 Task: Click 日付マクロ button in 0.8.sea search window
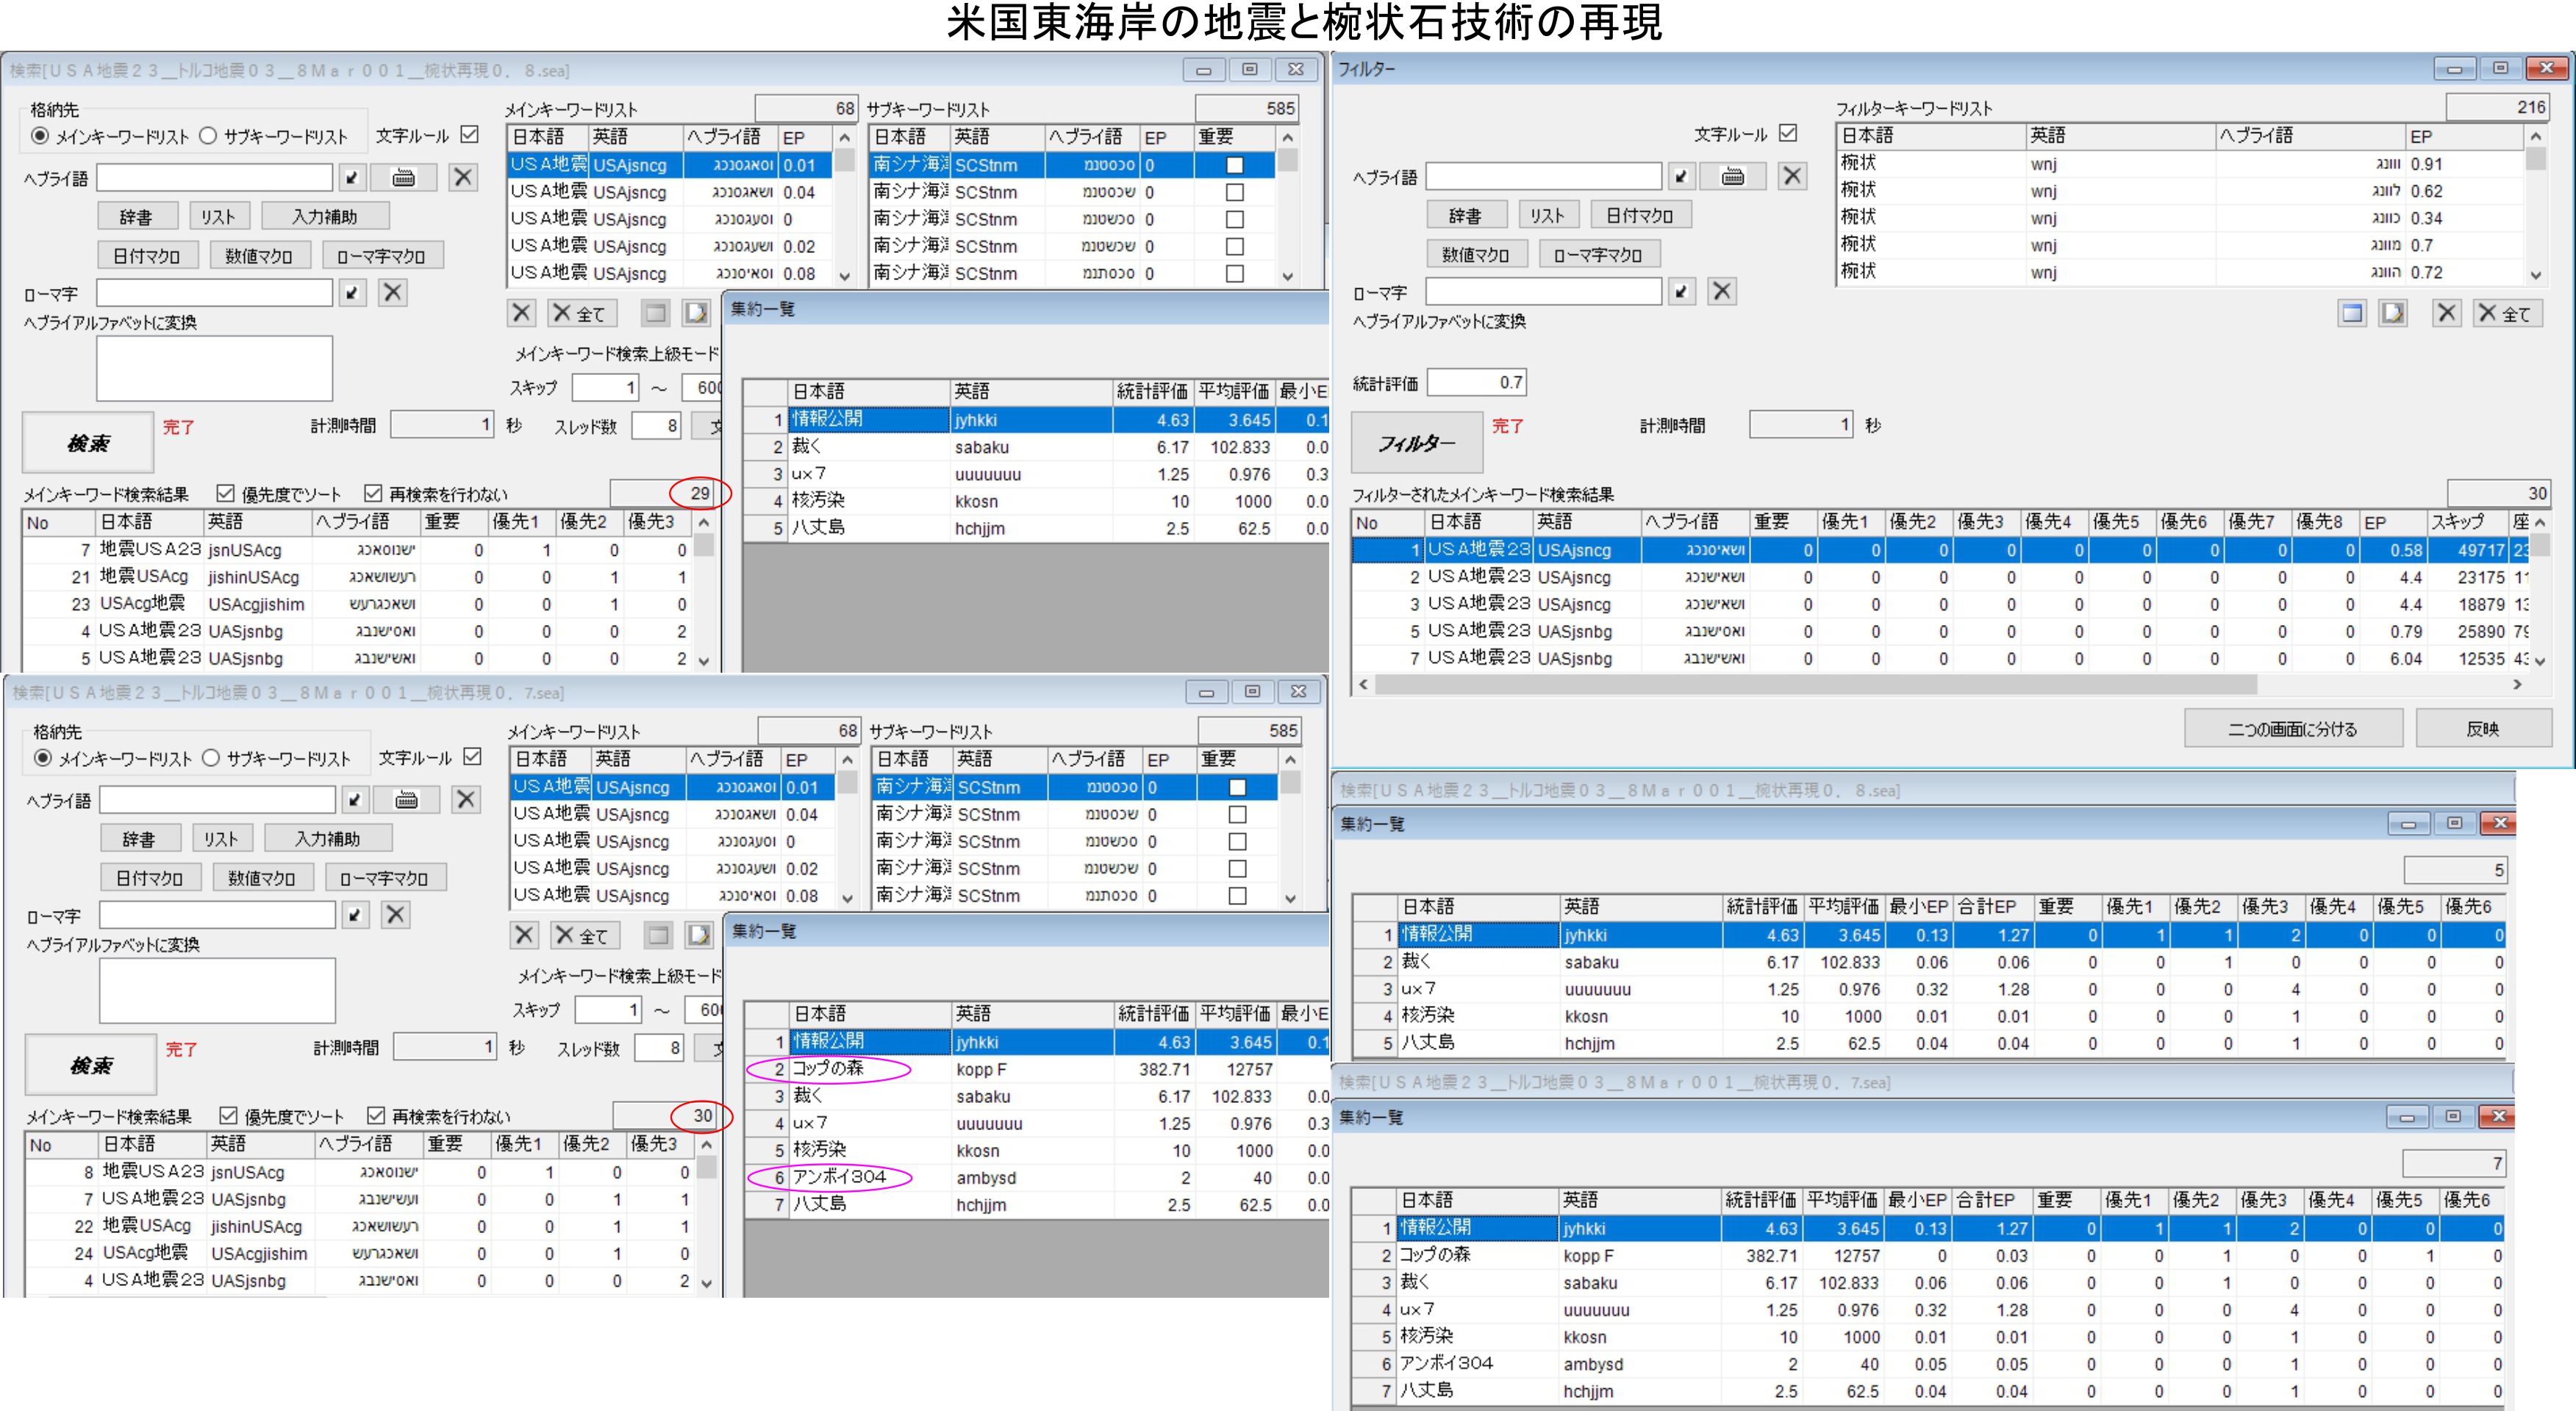pos(147,256)
